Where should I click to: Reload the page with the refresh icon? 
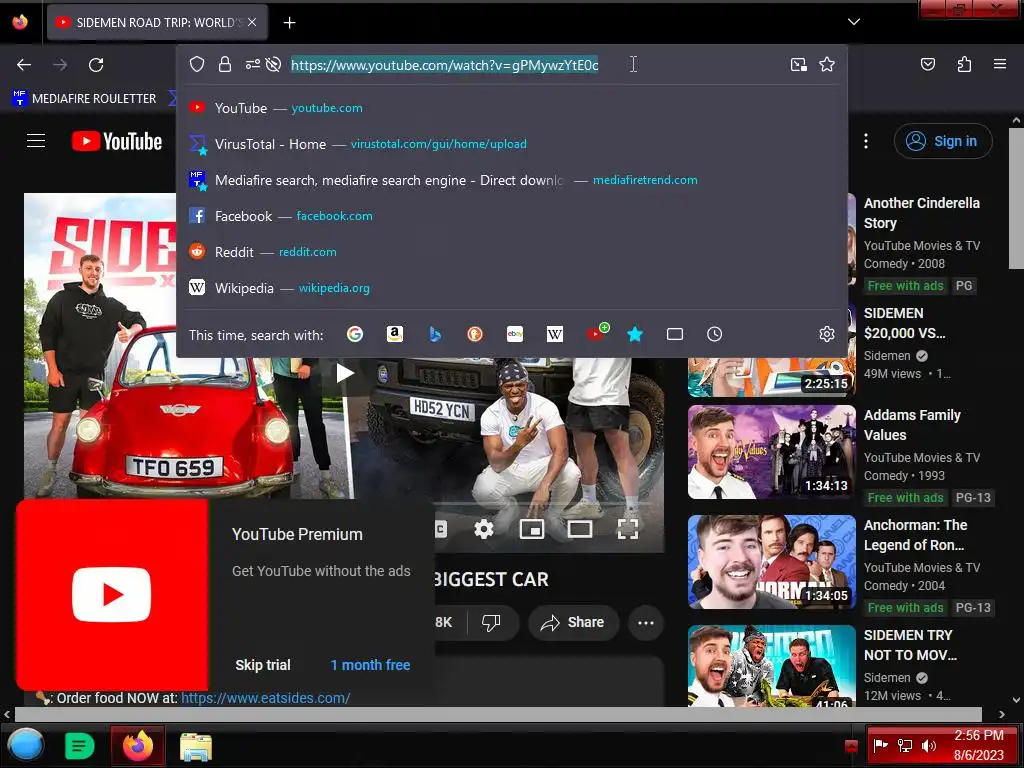pyautogui.click(x=96, y=65)
